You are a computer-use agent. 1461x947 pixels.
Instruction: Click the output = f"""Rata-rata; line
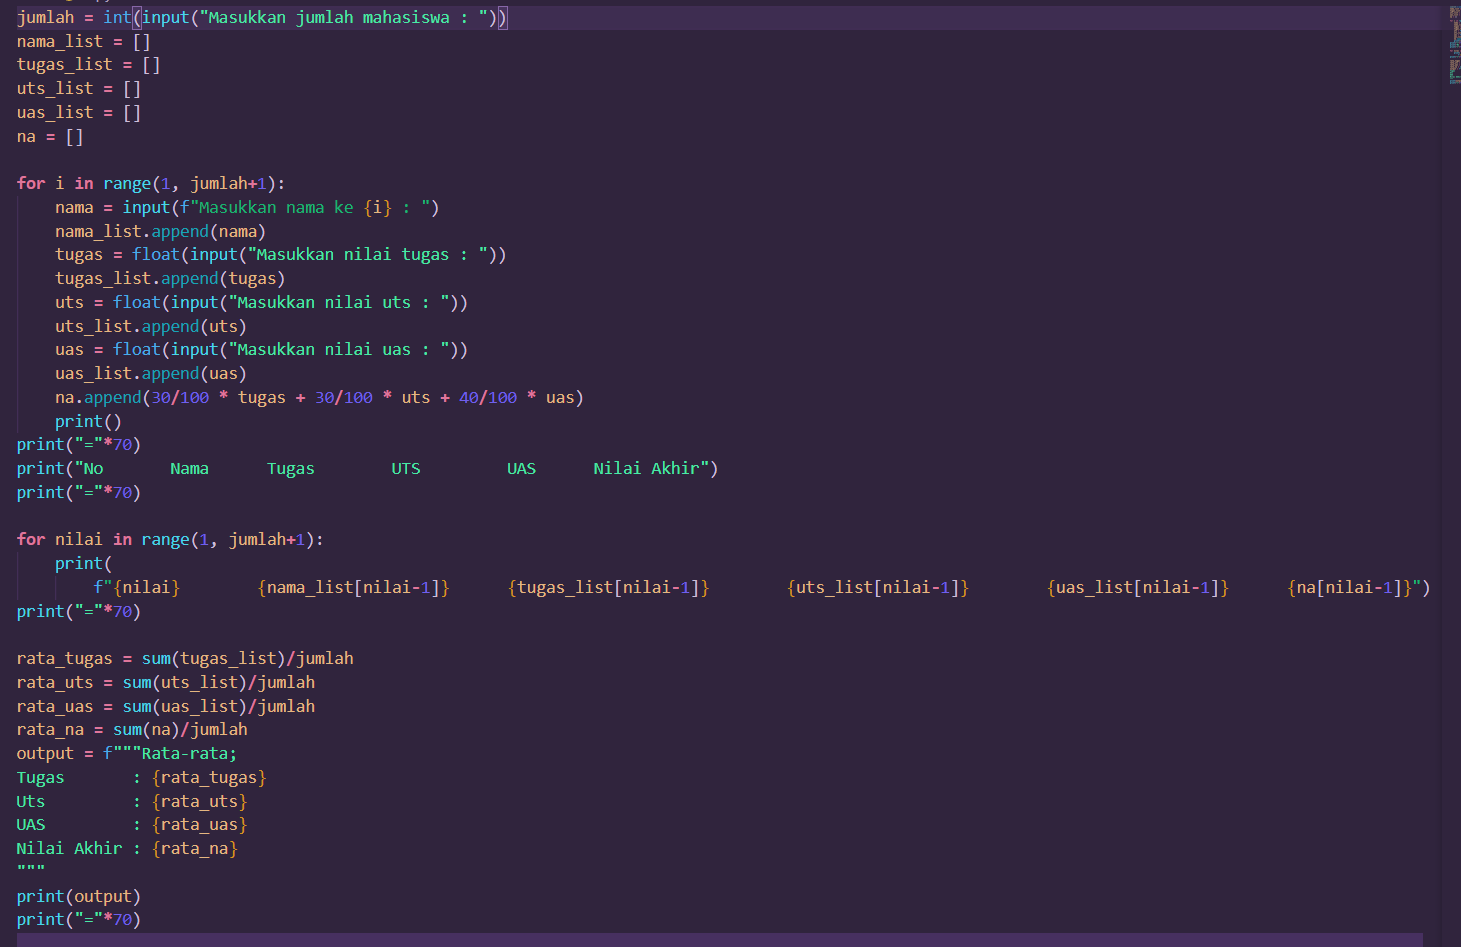coord(127,754)
